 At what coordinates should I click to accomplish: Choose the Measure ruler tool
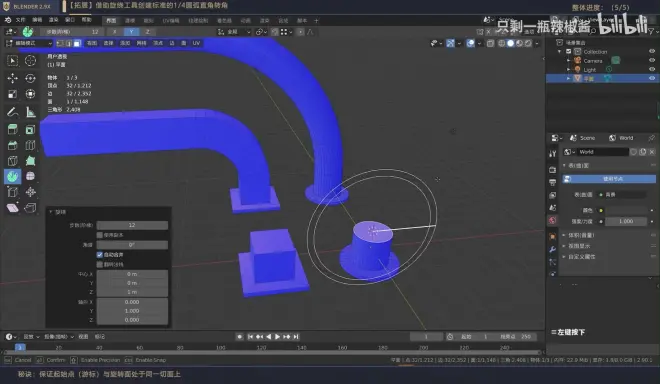click(30, 112)
